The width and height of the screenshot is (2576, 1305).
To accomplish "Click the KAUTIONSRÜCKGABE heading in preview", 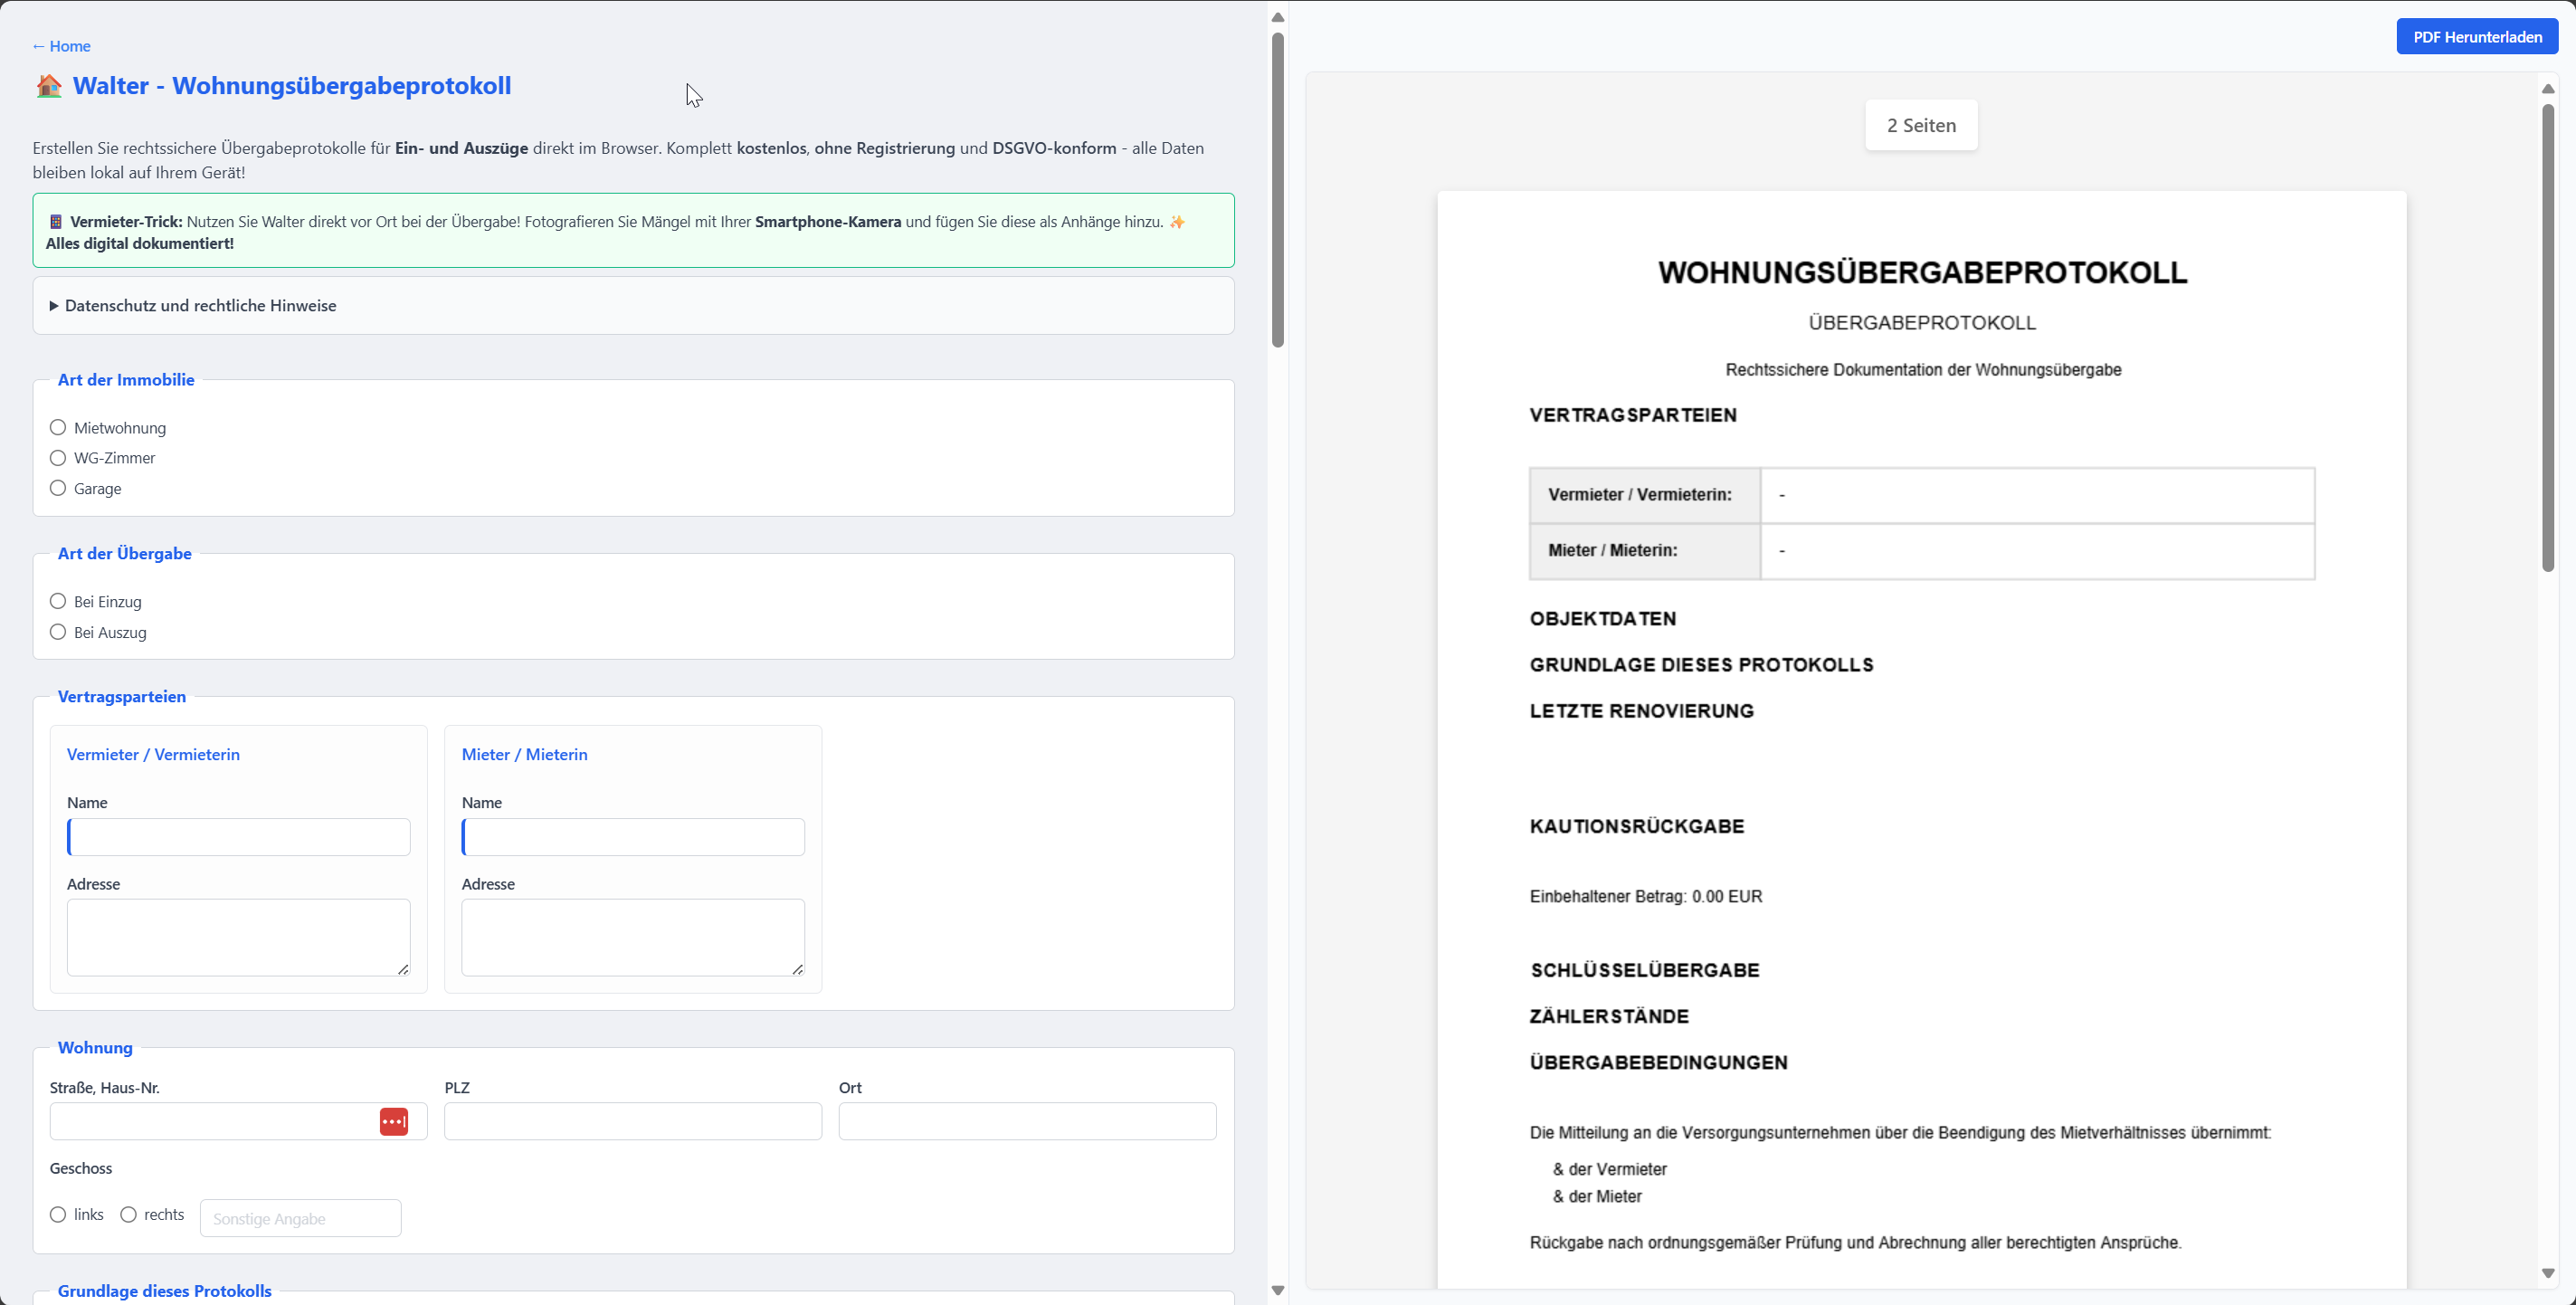I will click(1637, 827).
